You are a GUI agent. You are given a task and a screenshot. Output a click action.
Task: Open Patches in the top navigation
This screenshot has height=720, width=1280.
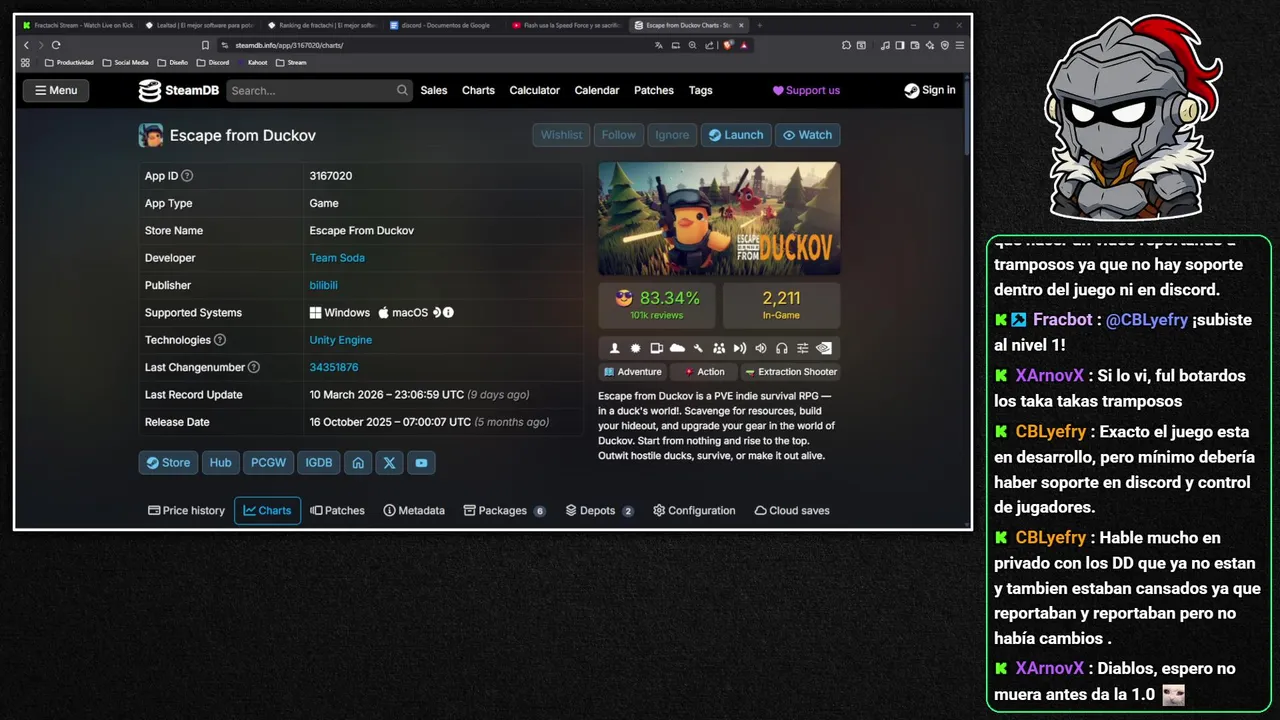654,90
